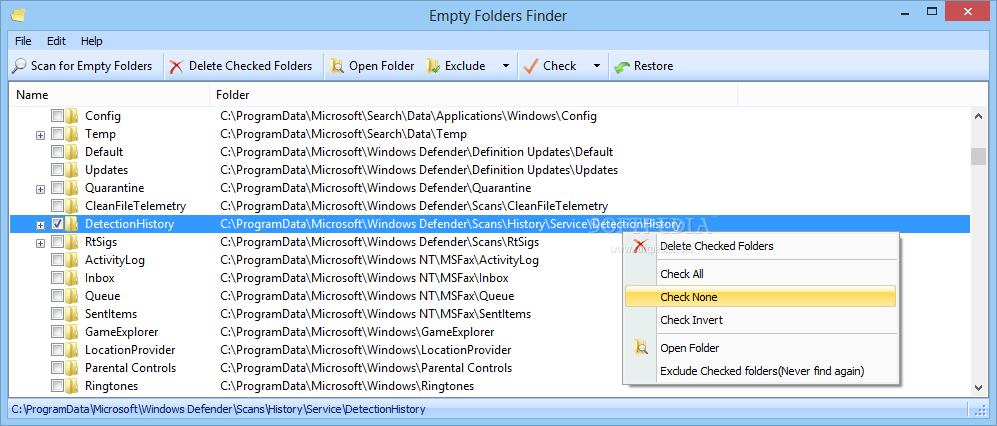Screen dimensions: 997x426
Task: Select the SentItems path text
Action: (376, 314)
